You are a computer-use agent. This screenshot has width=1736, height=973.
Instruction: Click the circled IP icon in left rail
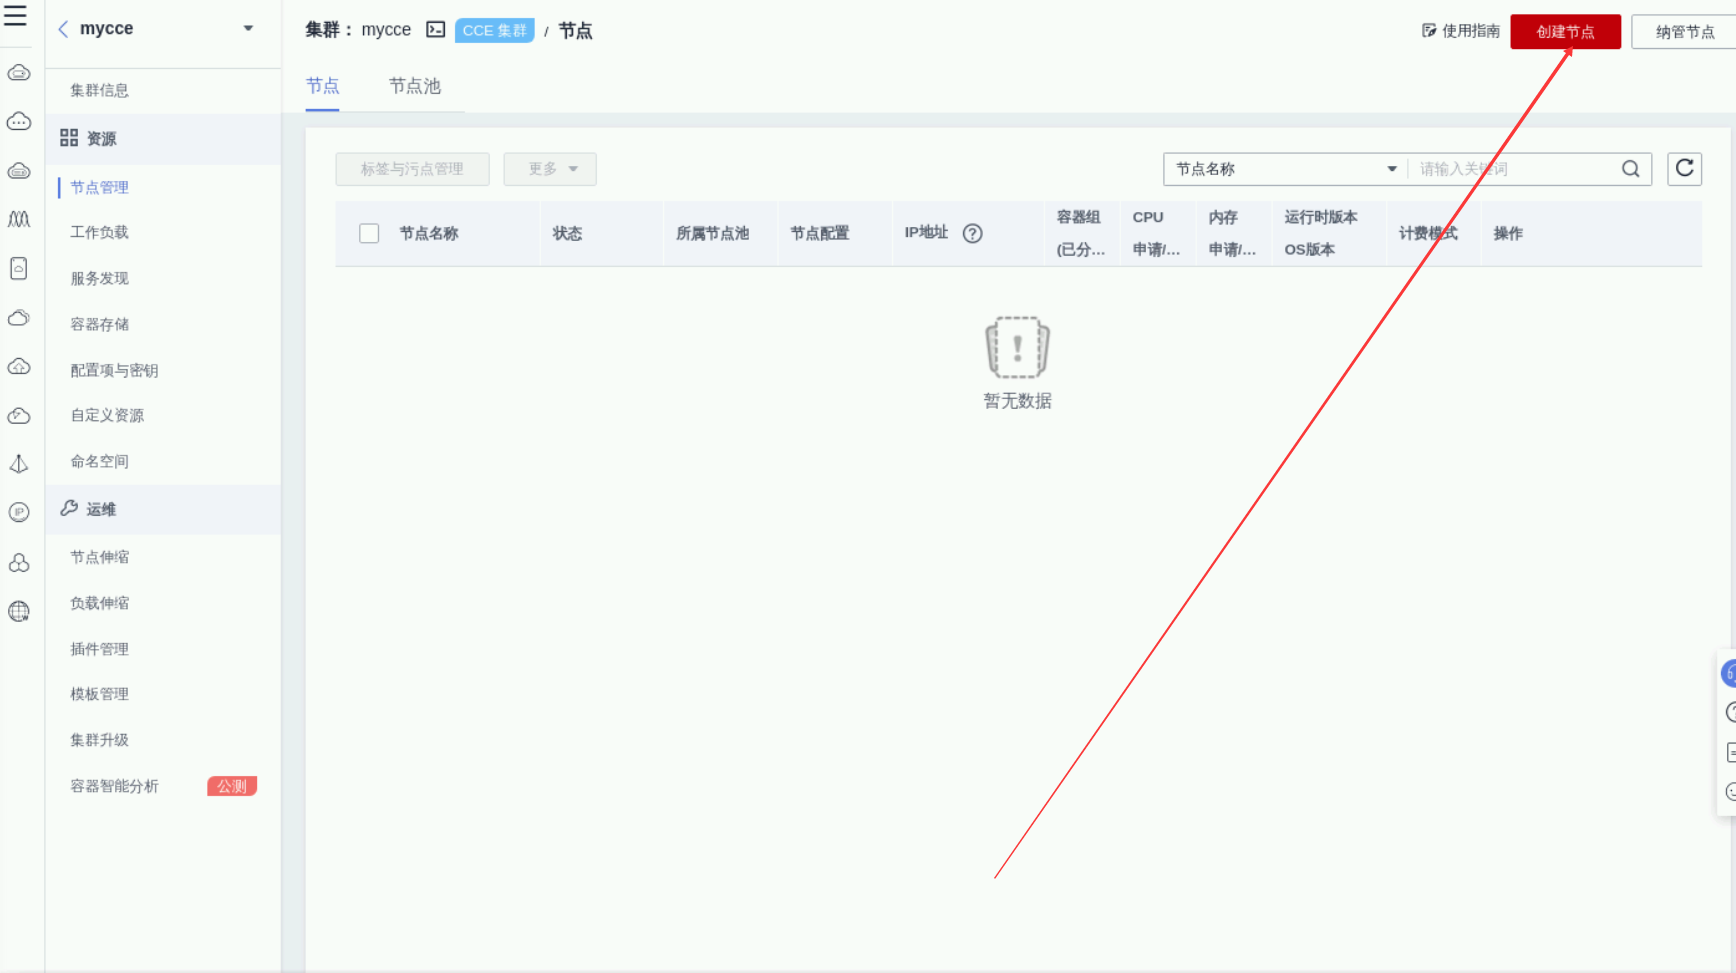19,512
